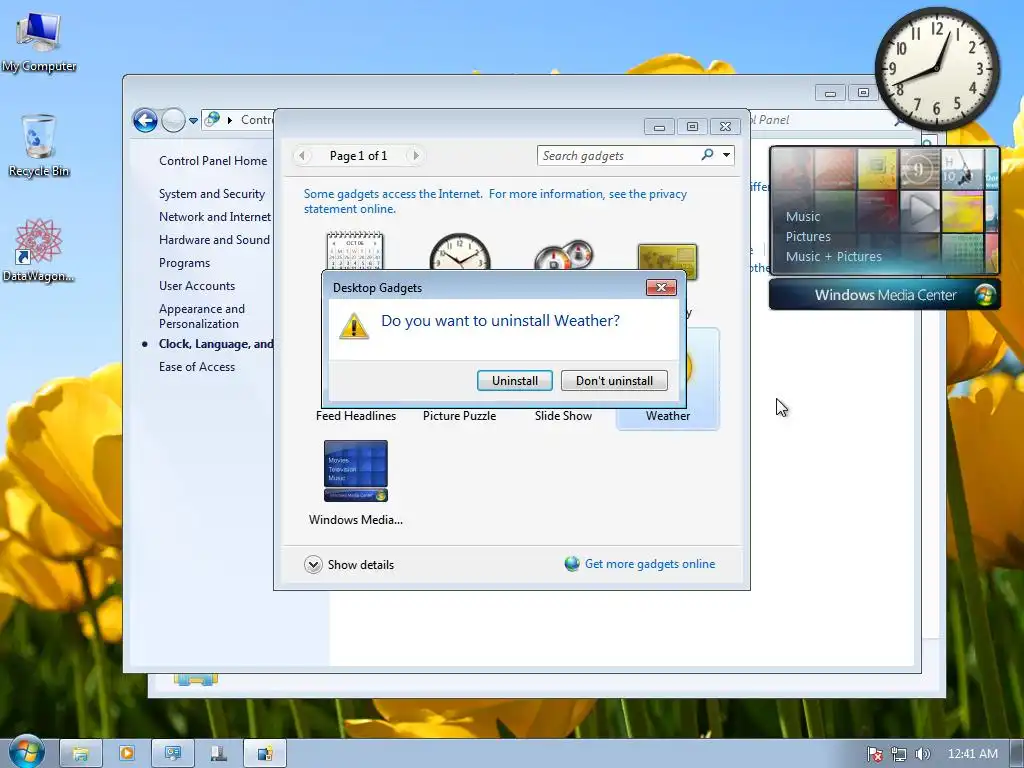Select the Slide Show gadget label
Screen dimensions: 1024x768
pyautogui.click(x=563, y=416)
